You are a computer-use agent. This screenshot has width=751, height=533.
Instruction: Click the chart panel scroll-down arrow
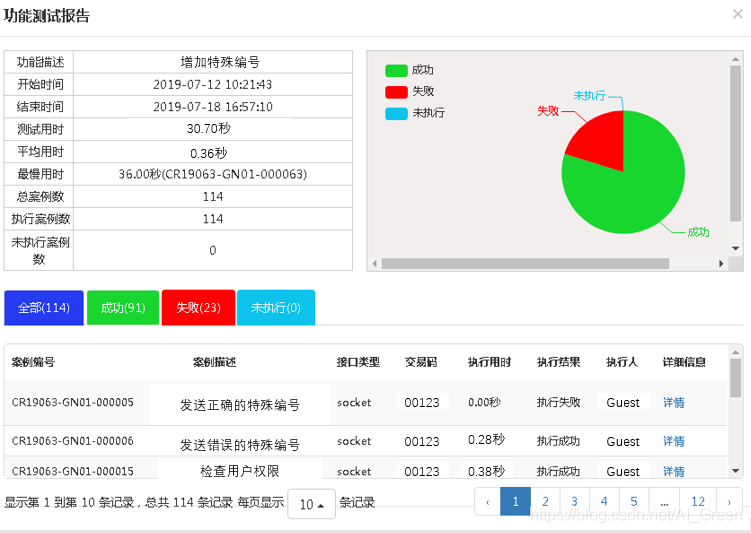tap(736, 248)
